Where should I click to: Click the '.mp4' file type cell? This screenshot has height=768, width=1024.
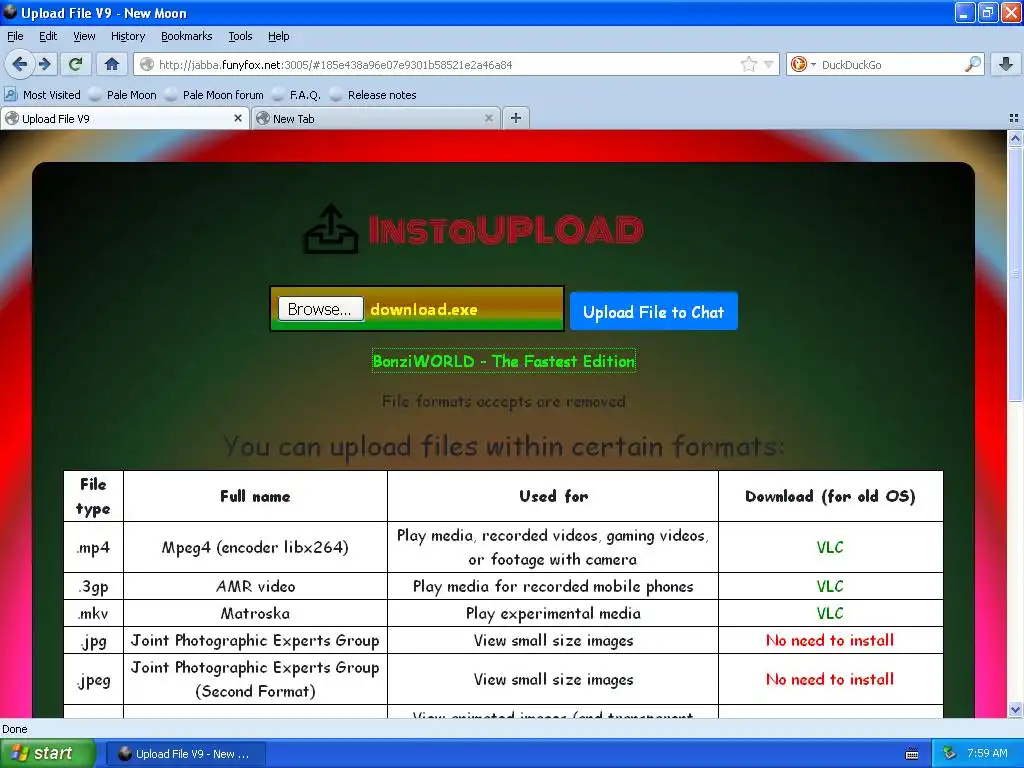coord(93,547)
